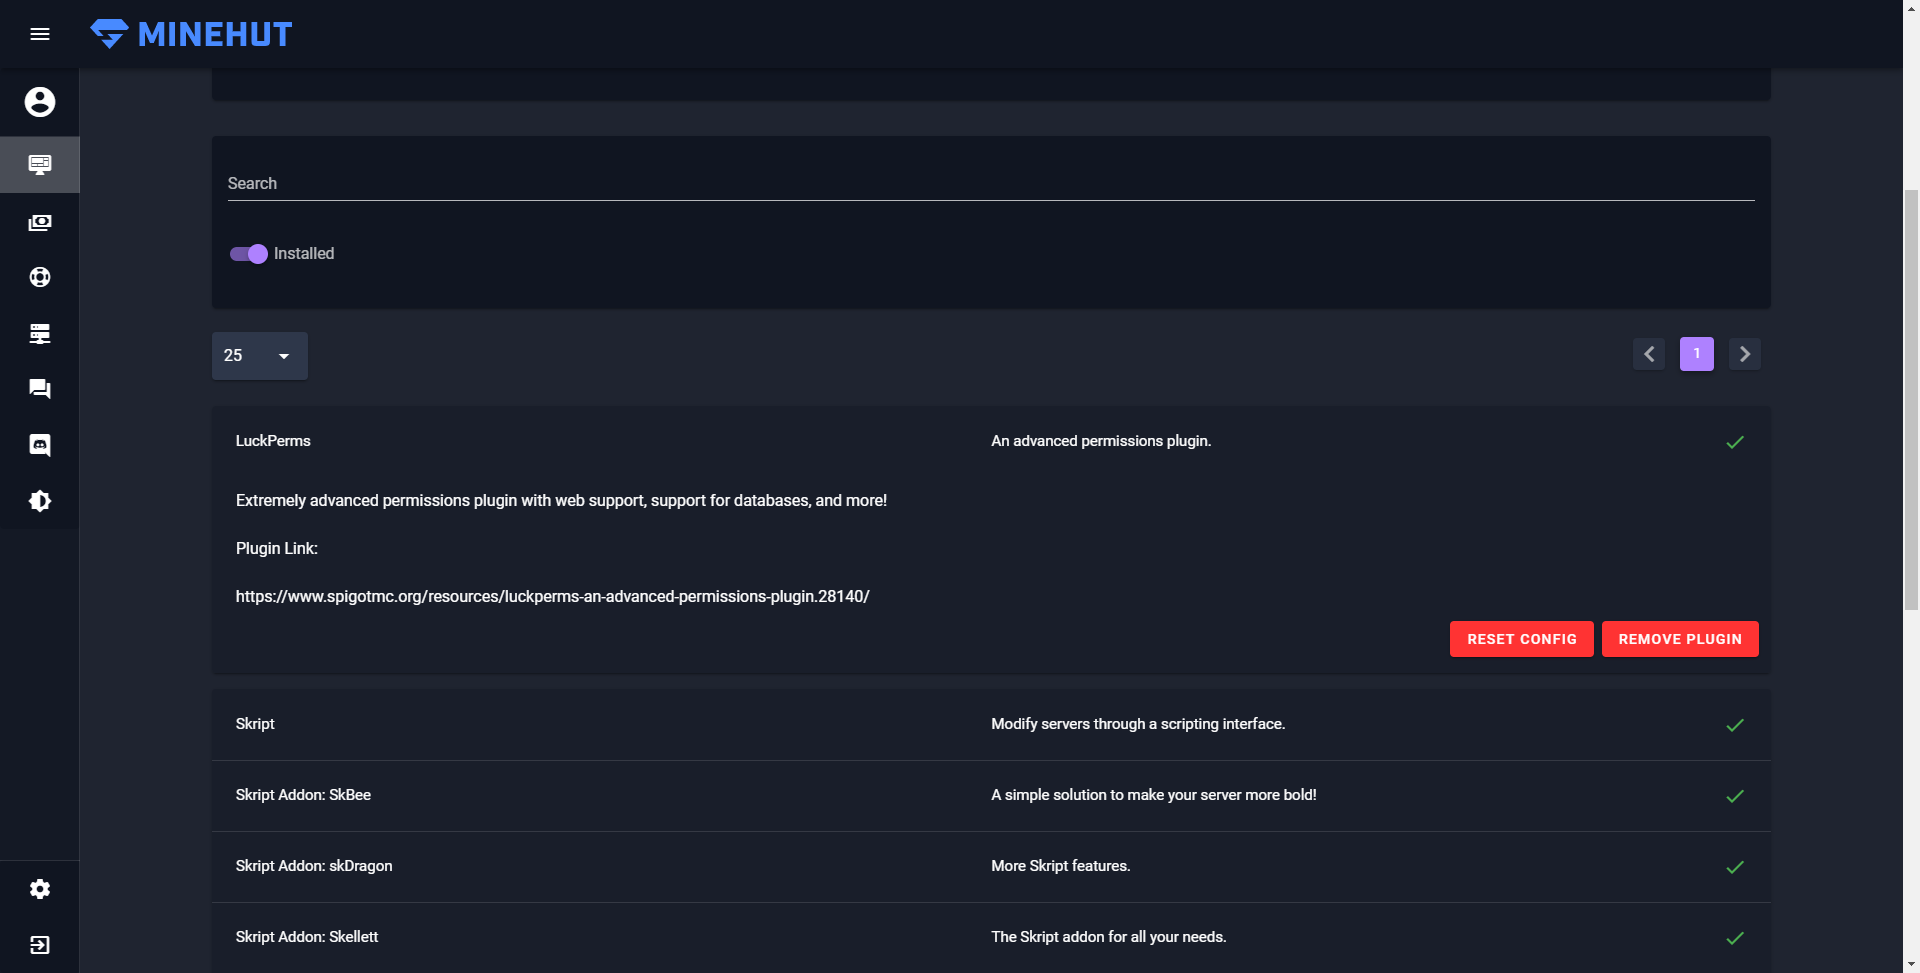Open the hamburger navigation menu
1920x973 pixels.
tap(40, 34)
